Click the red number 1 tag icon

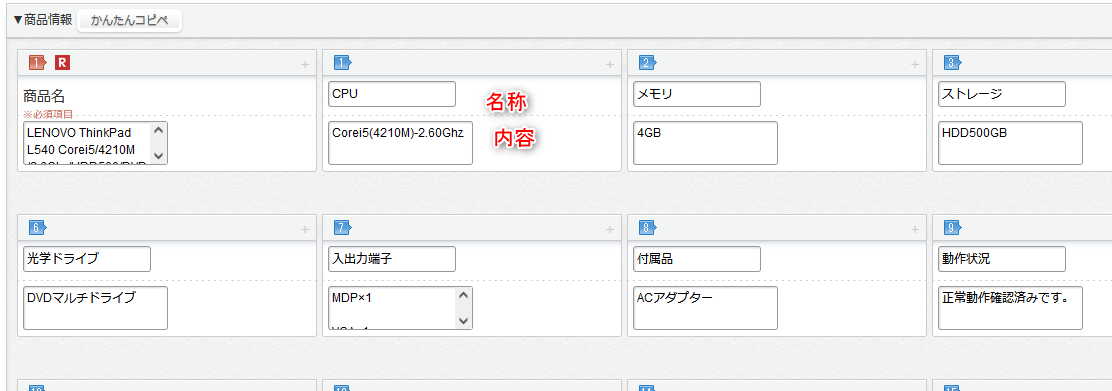37,63
